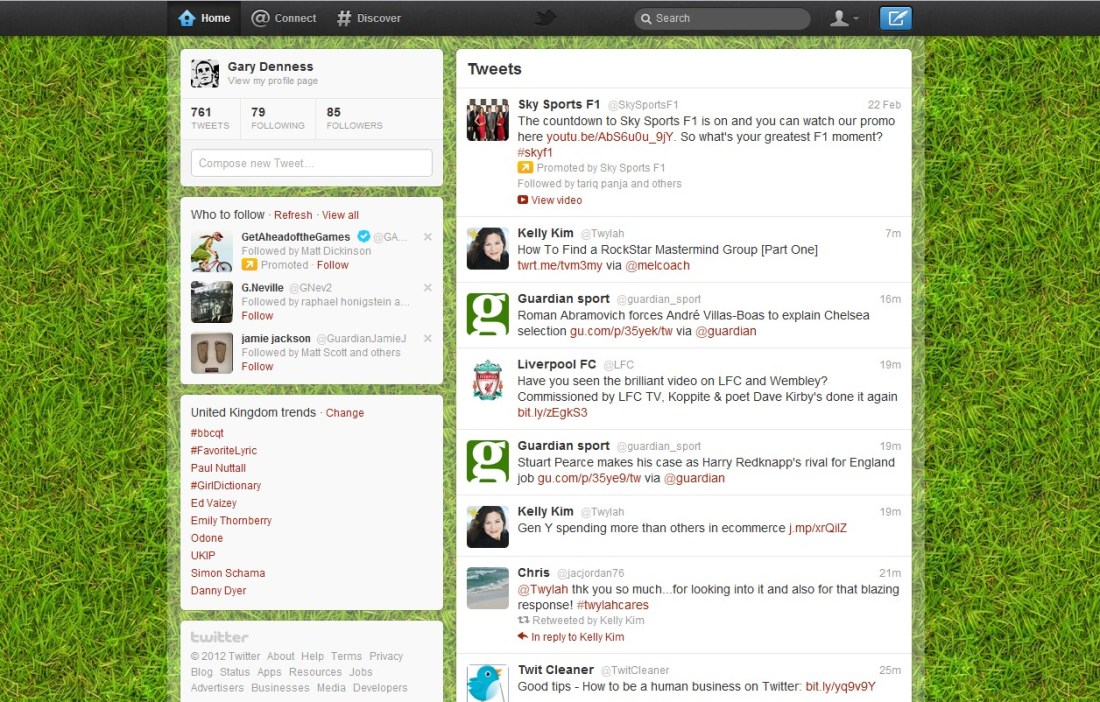1100x702 pixels.
Task: Click Gary Denness profile picture
Action: [205, 73]
